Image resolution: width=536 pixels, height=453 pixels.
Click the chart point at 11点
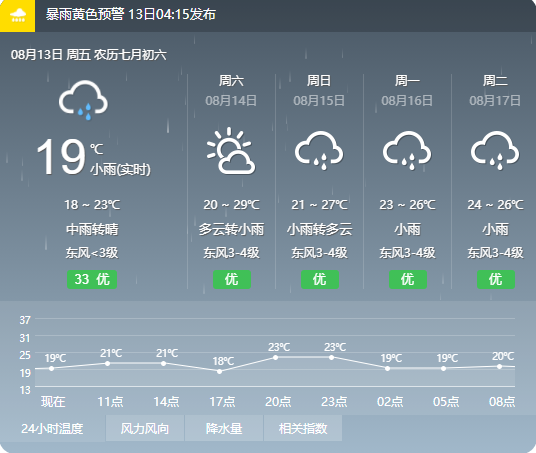click(107, 363)
